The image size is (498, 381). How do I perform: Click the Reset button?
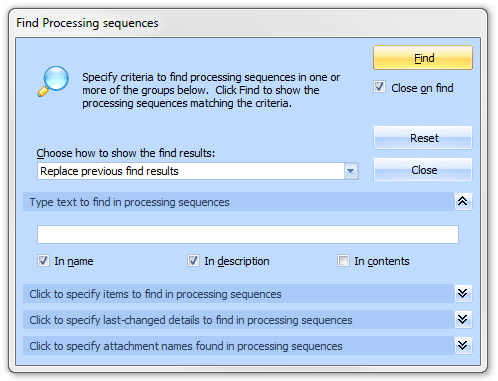[x=423, y=138]
